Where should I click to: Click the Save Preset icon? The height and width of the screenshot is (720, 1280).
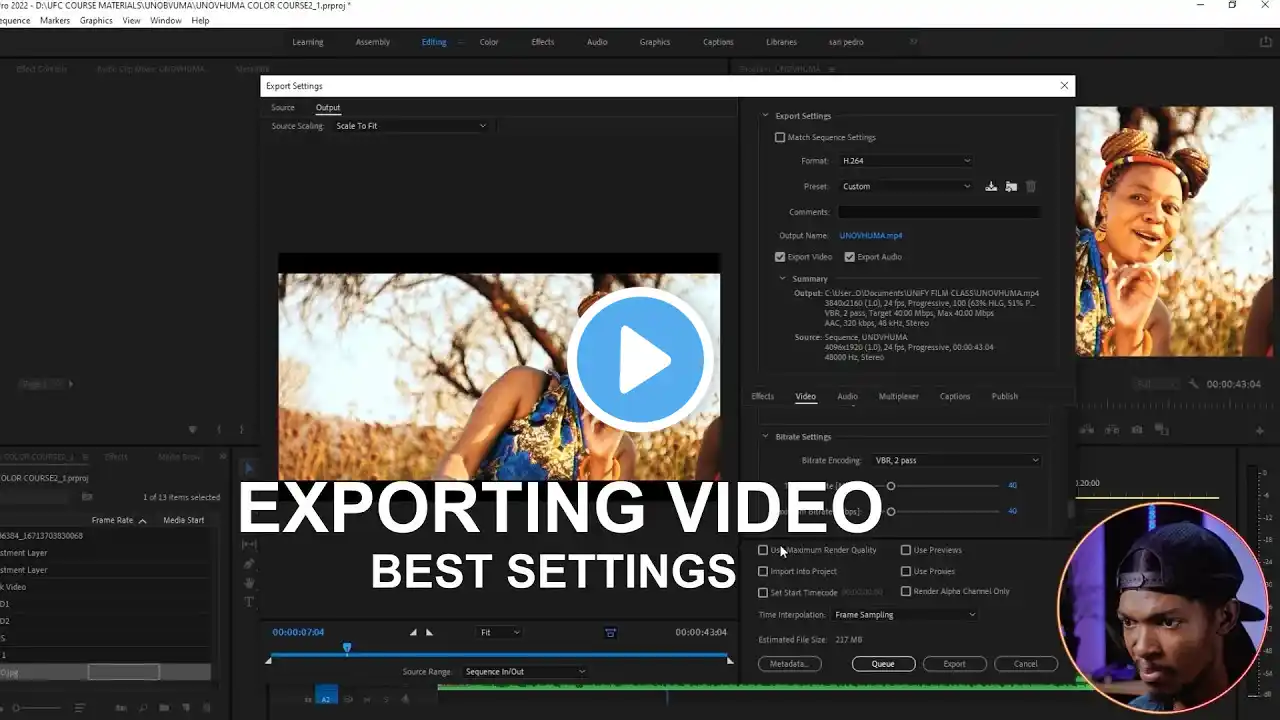coord(991,186)
